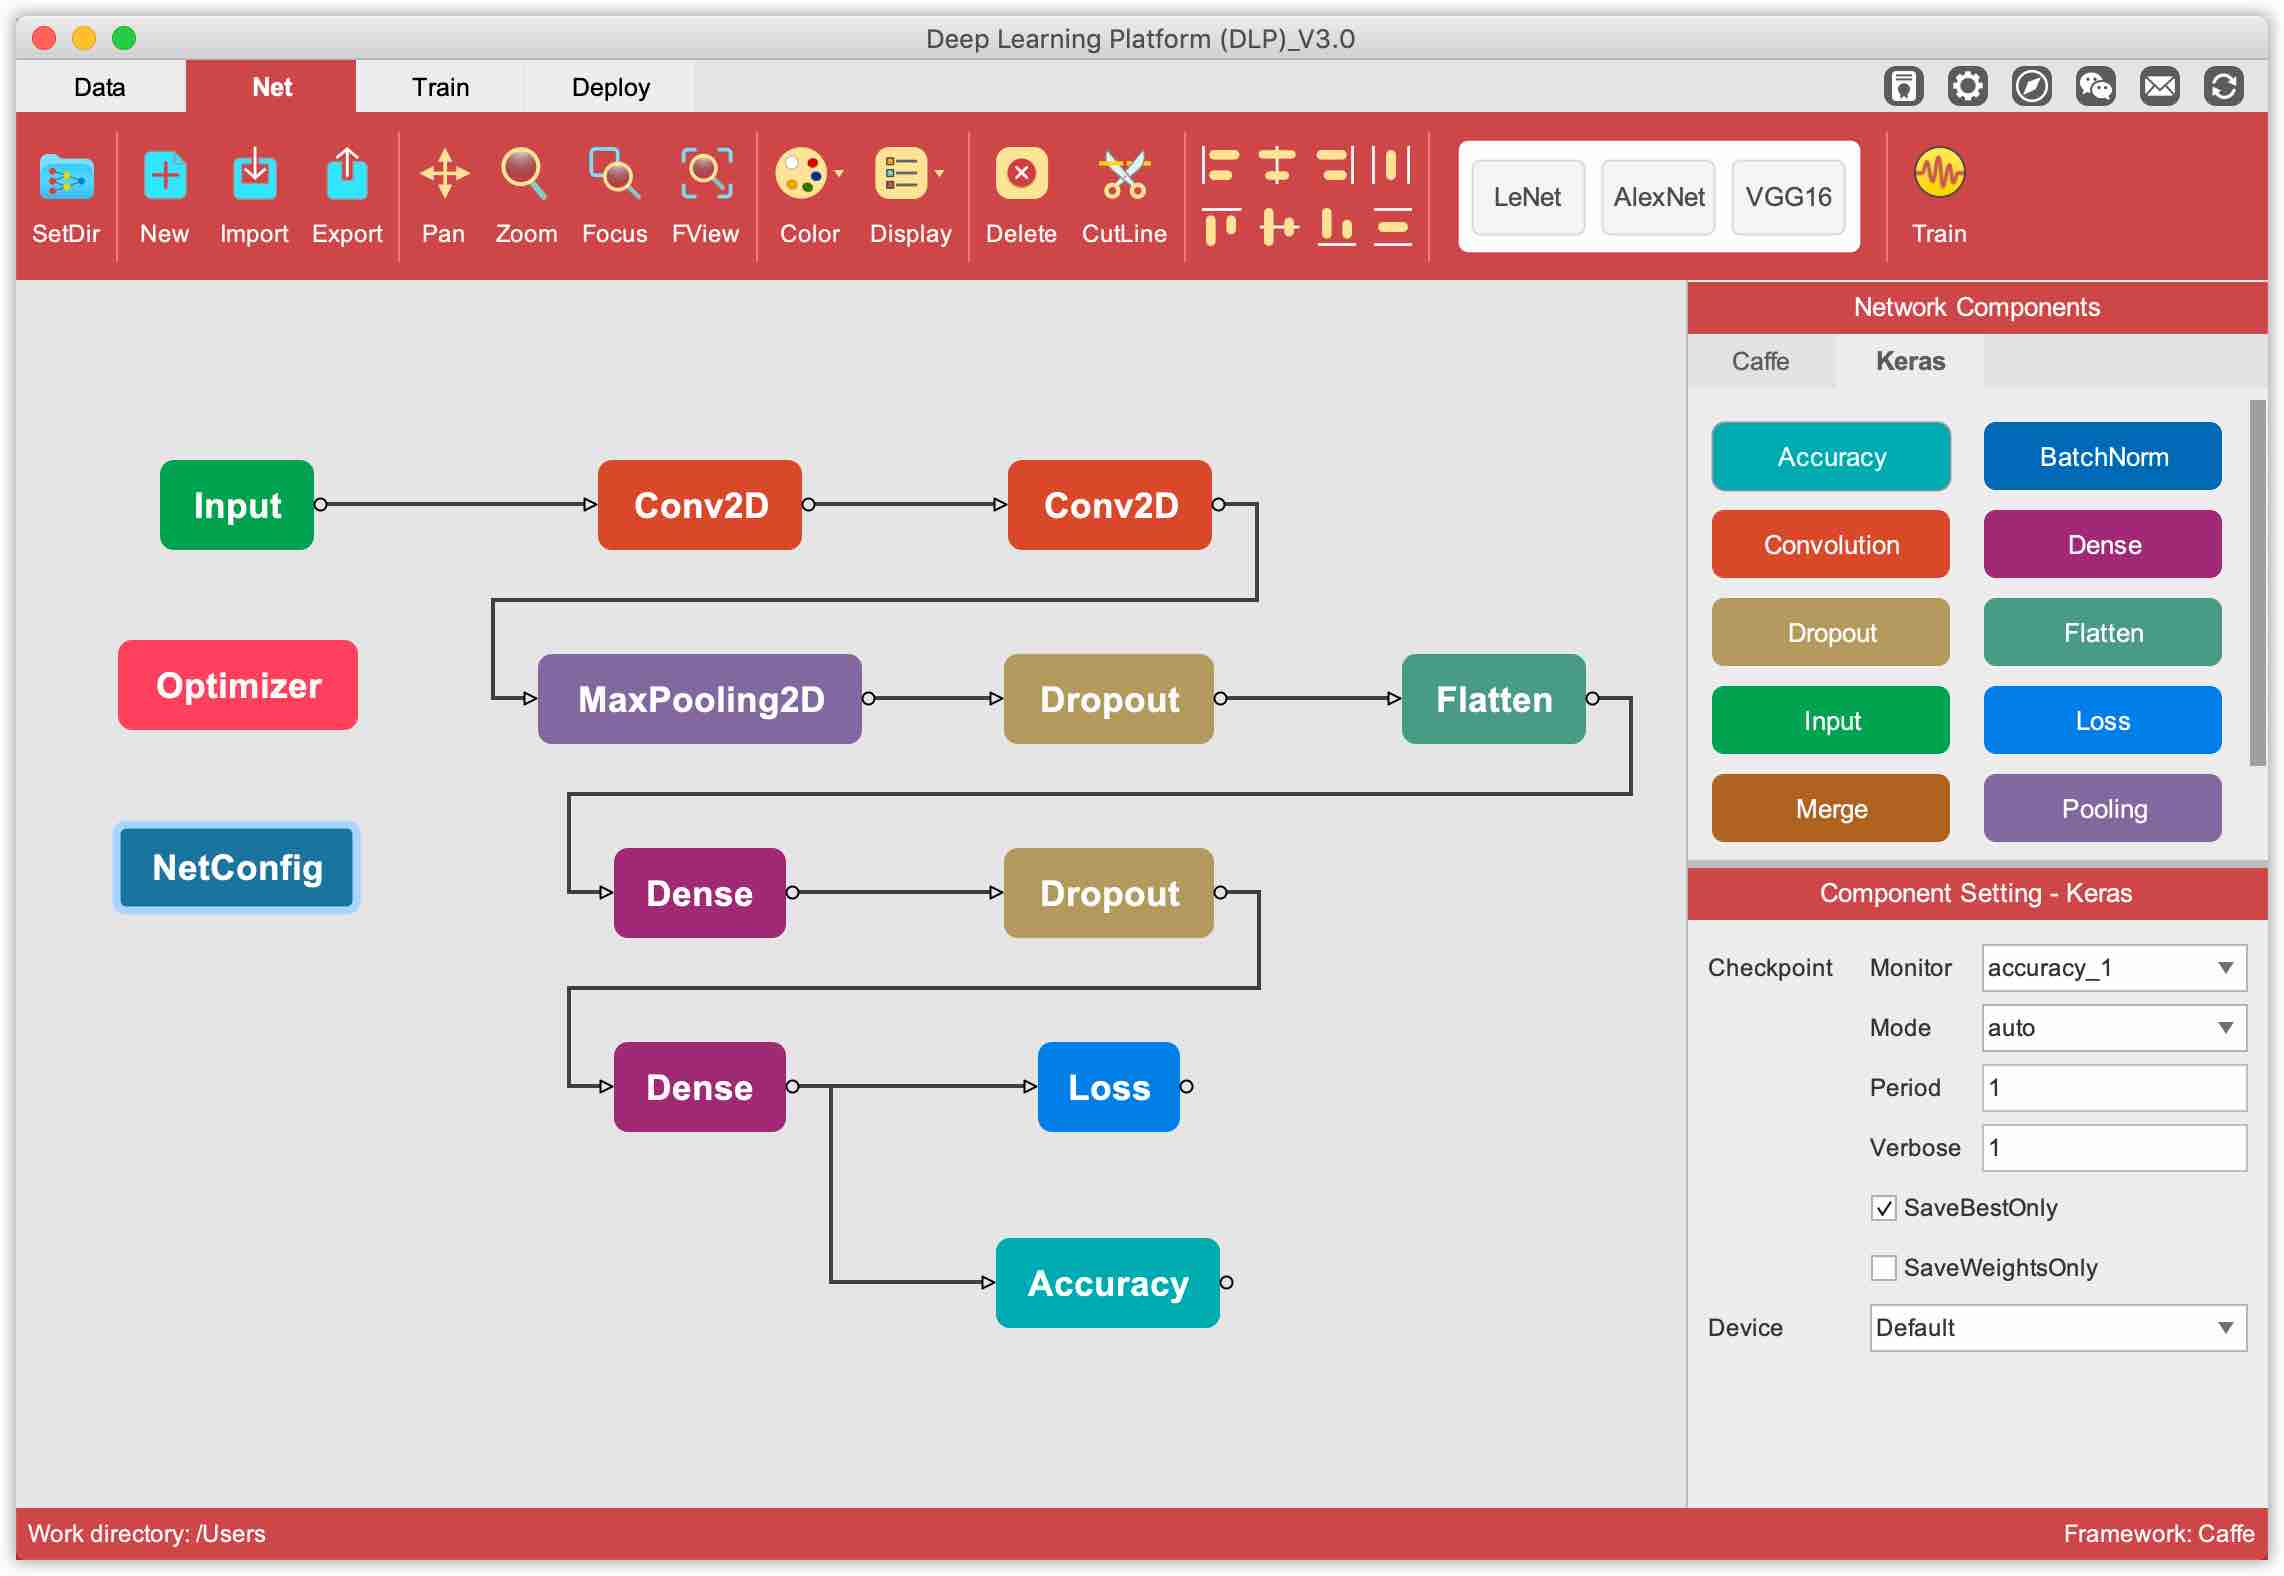Create a new network with New icon
This screenshot has width=2284, height=1576.
point(164,177)
